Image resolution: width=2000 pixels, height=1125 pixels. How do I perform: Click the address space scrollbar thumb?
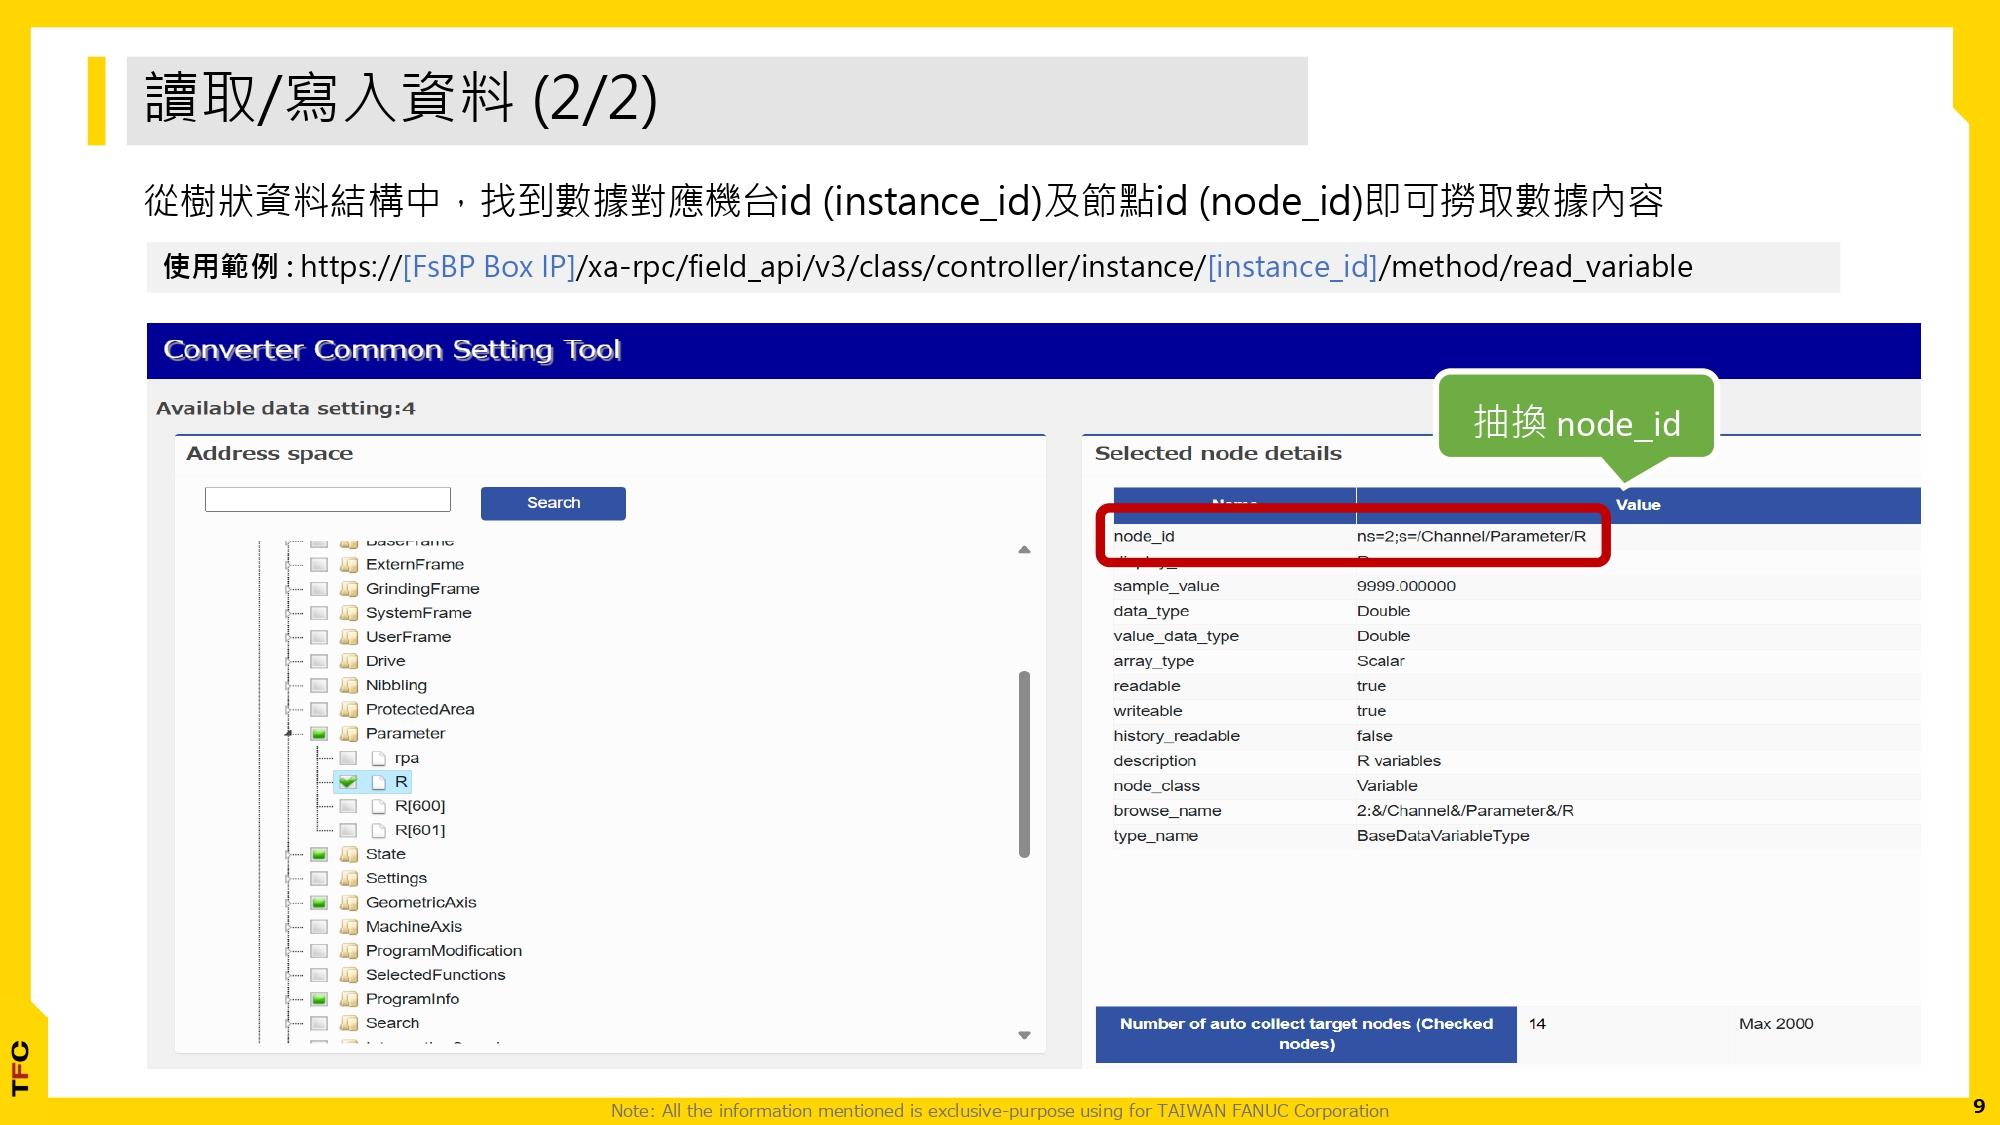(x=1024, y=764)
